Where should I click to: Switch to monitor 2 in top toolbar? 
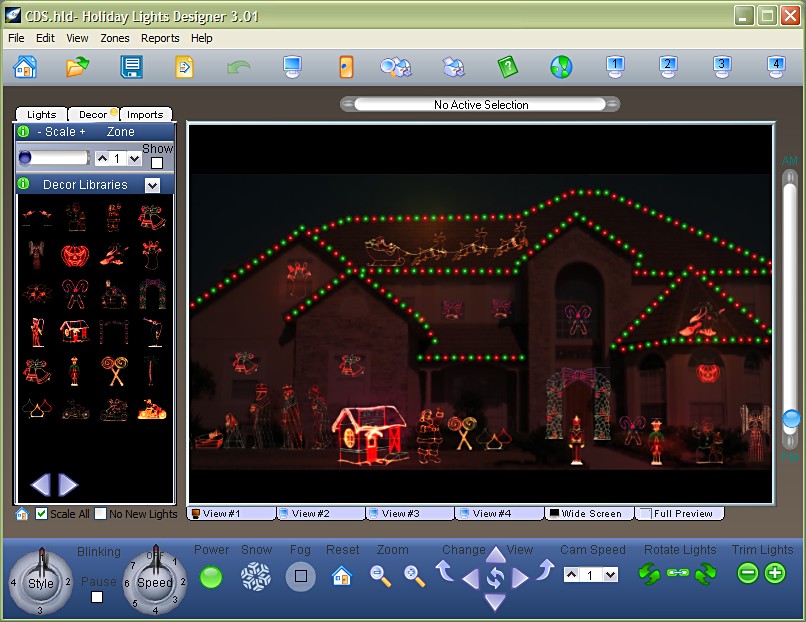(x=668, y=67)
